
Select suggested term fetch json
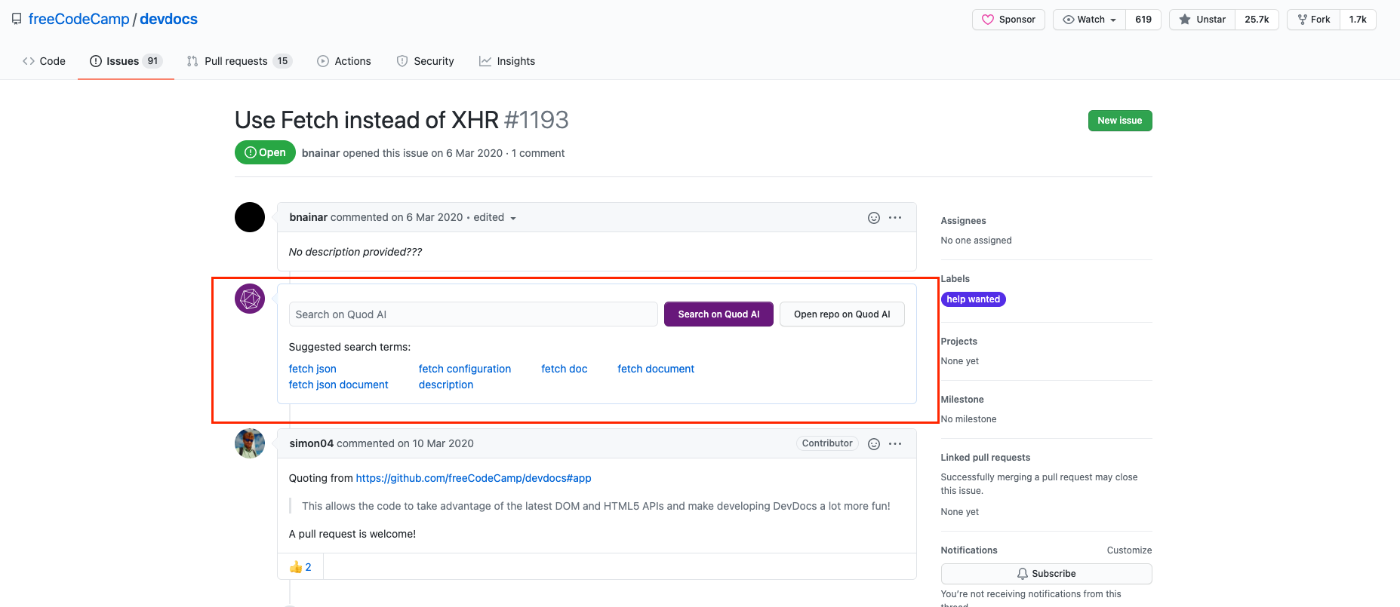click(x=313, y=369)
